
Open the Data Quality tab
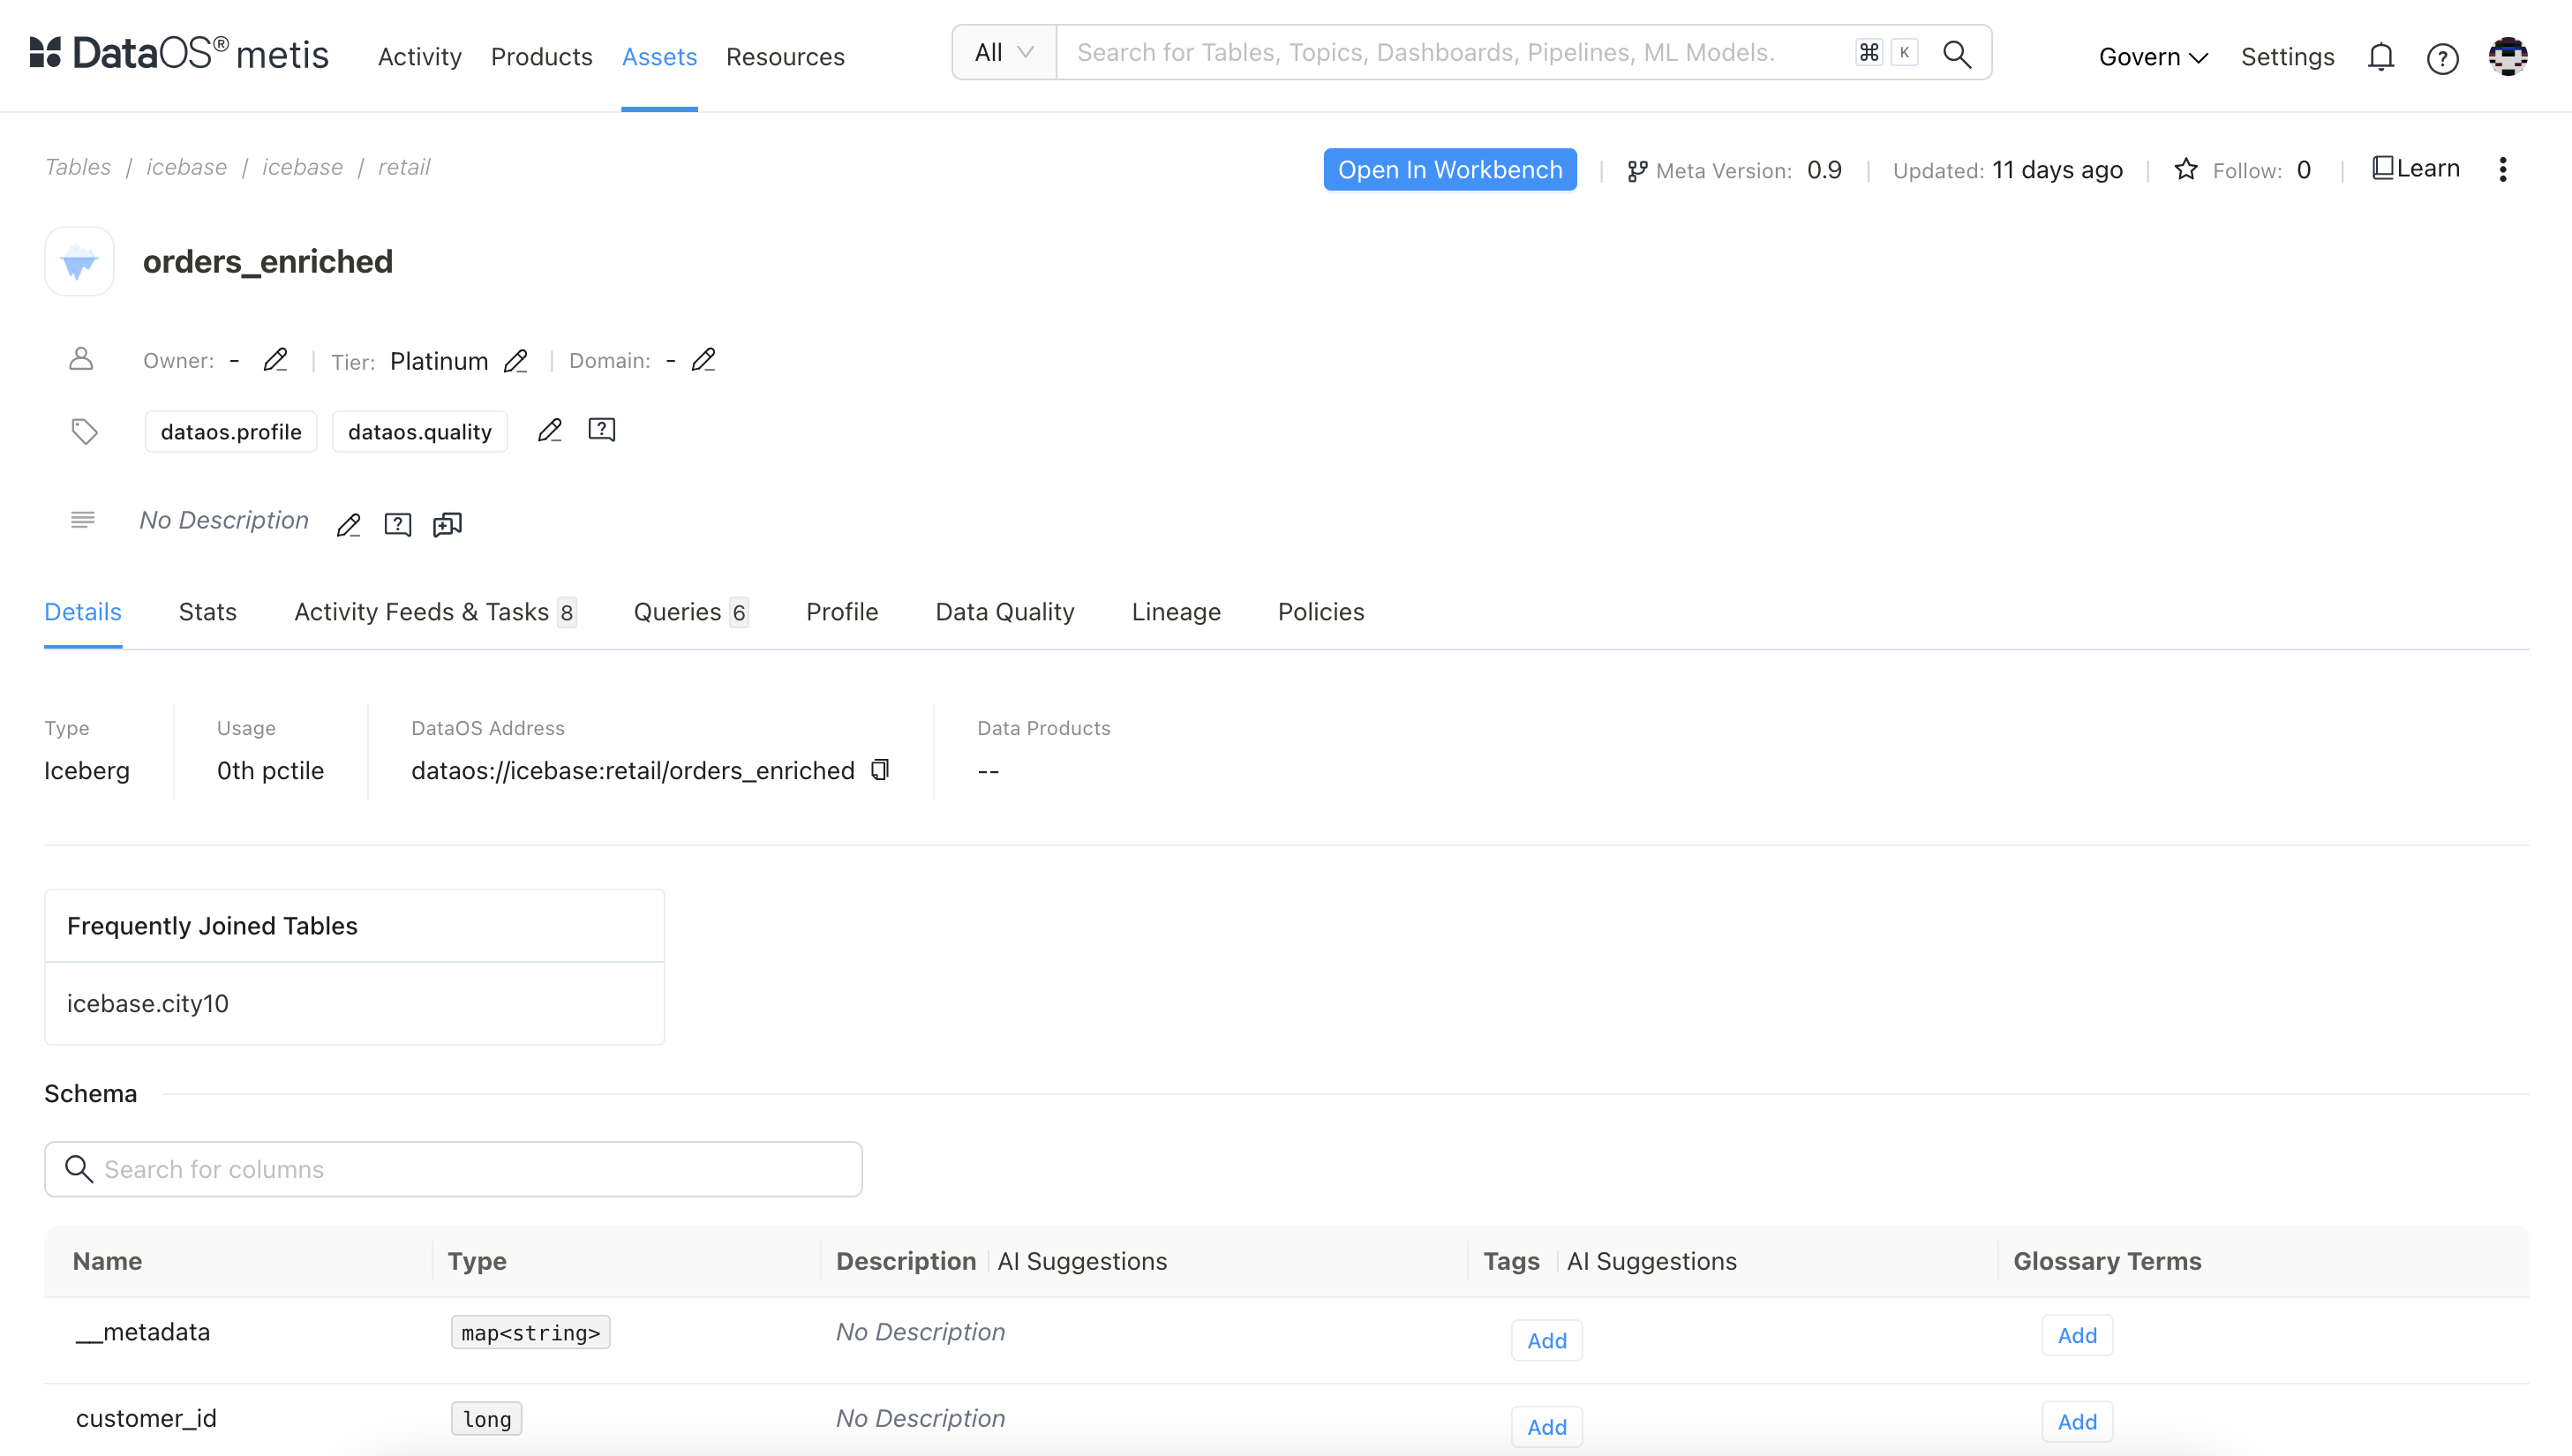(x=1005, y=612)
